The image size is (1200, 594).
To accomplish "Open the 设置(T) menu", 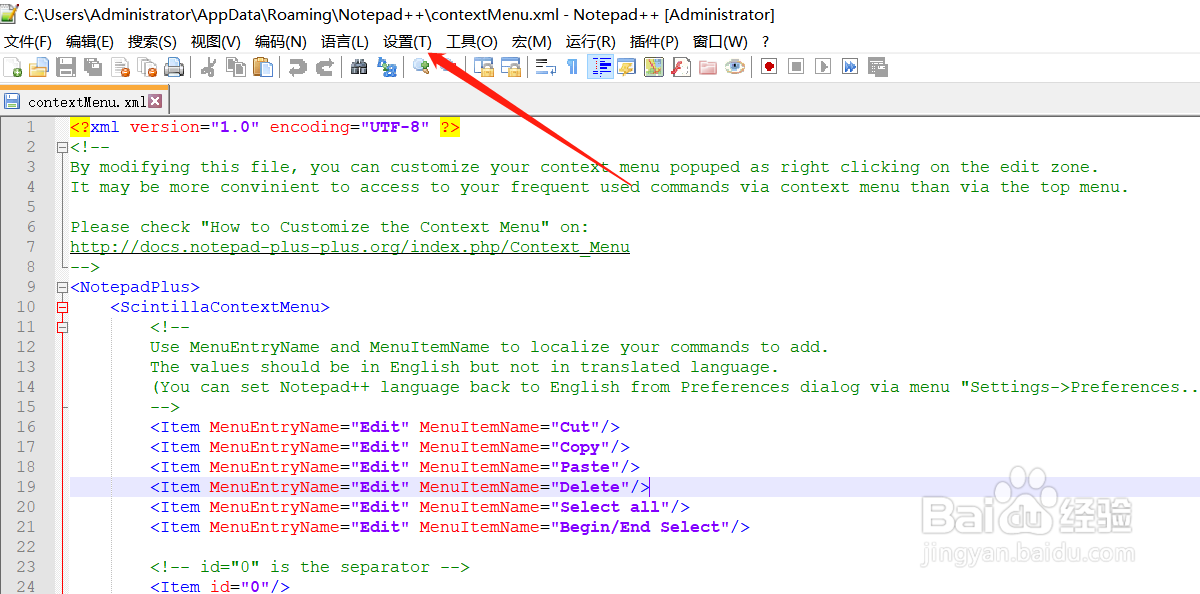I will (x=407, y=42).
